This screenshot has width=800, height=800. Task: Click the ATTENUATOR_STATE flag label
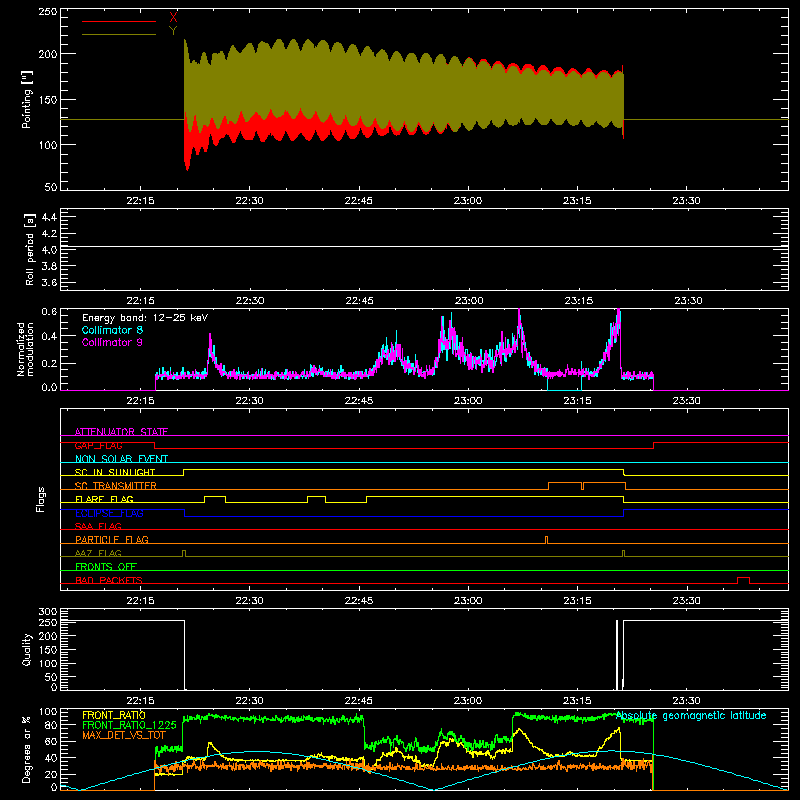[x=121, y=432]
